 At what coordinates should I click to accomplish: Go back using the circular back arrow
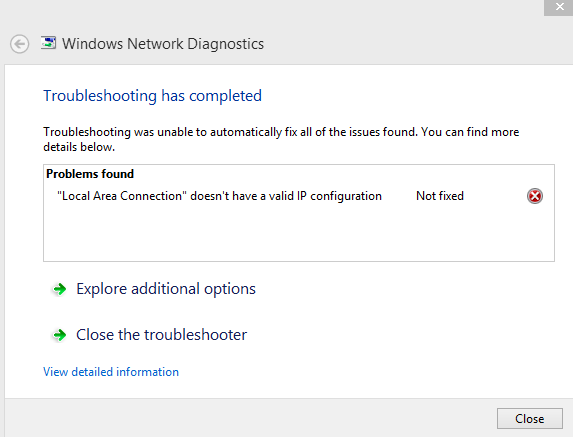[x=19, y=44]
